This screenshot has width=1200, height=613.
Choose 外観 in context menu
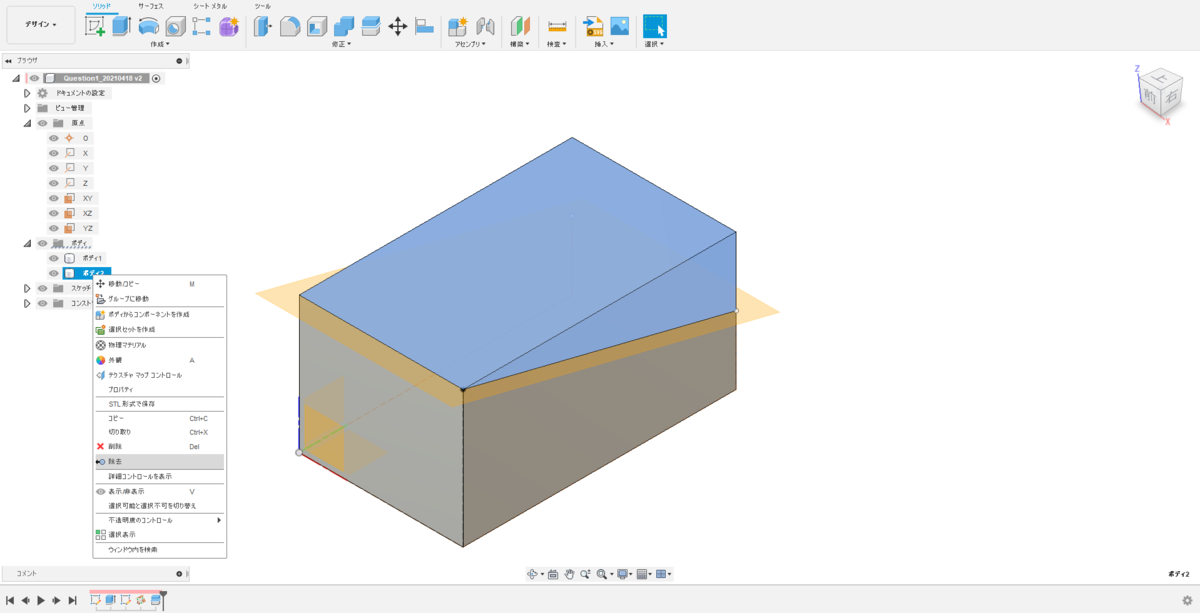coord(160,360)
